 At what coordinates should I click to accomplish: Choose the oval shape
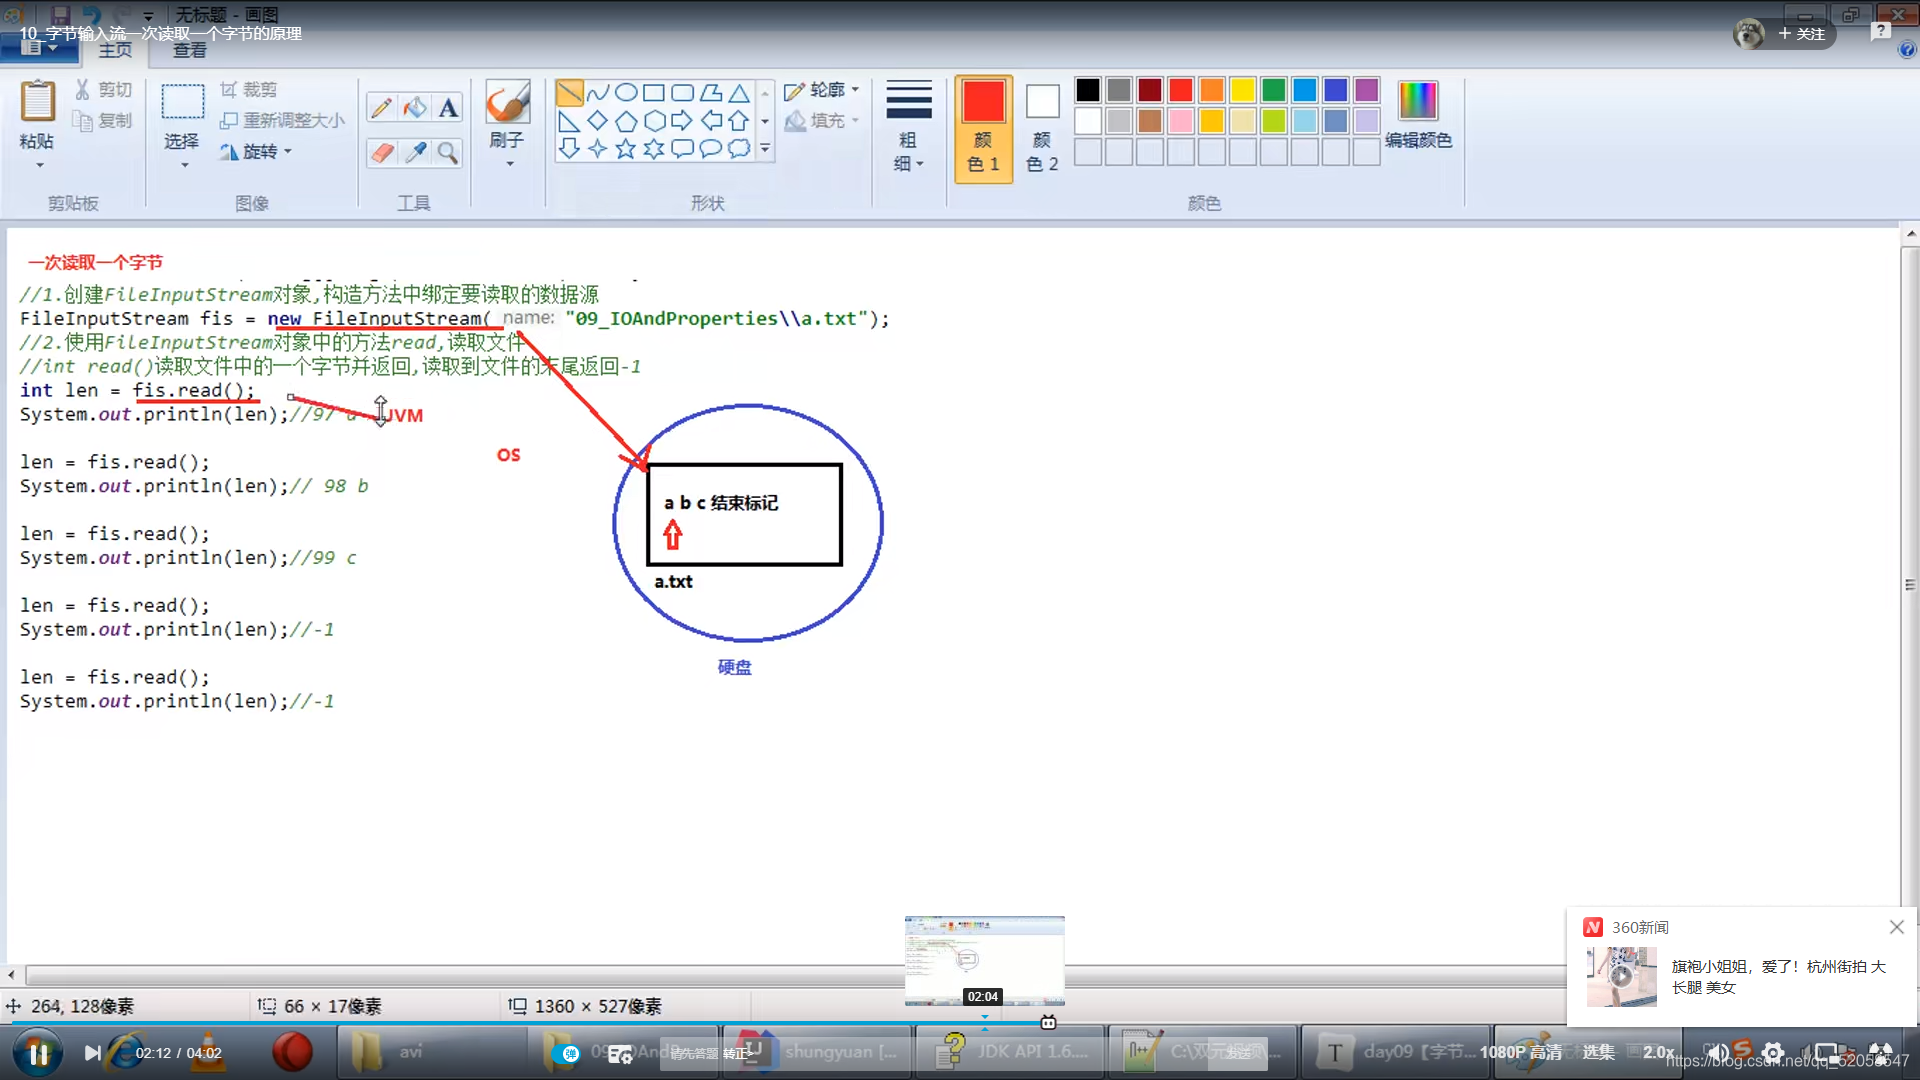pyautogui.click(x=626, y=93)
